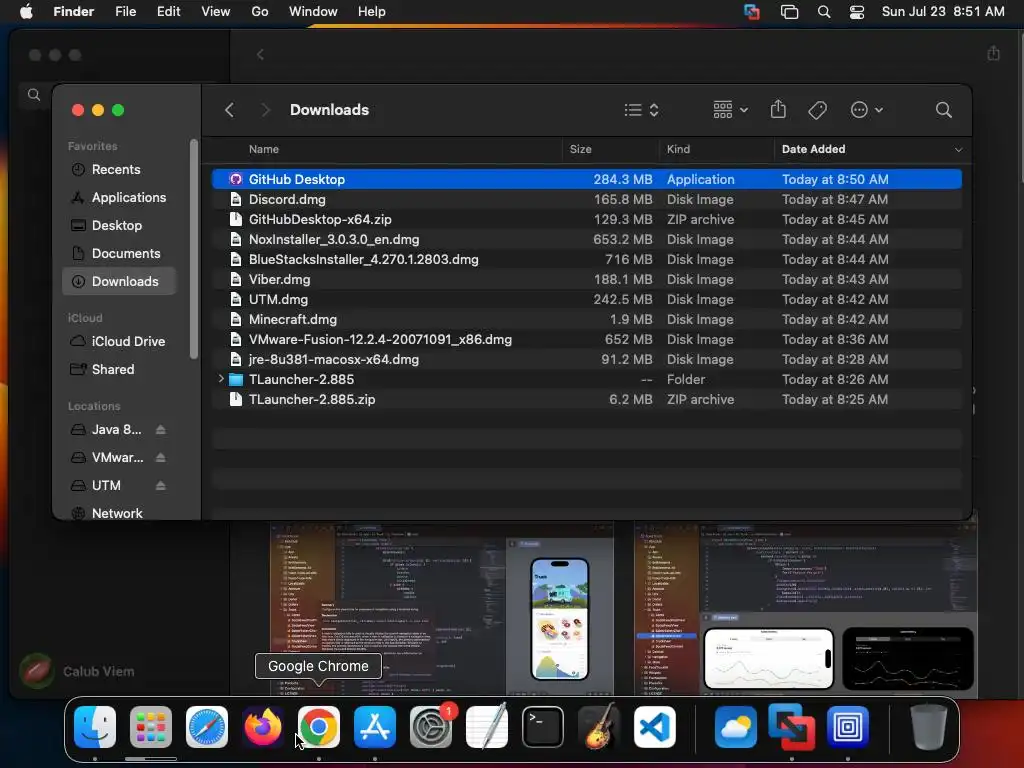
Task: Open the Apple menu
Action: [x=26, y=12]
